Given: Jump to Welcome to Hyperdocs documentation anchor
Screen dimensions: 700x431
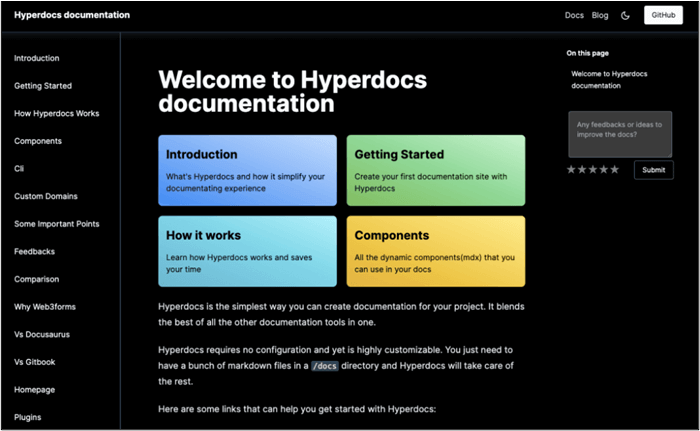Looking at the screenshot, I should [609, 80].
